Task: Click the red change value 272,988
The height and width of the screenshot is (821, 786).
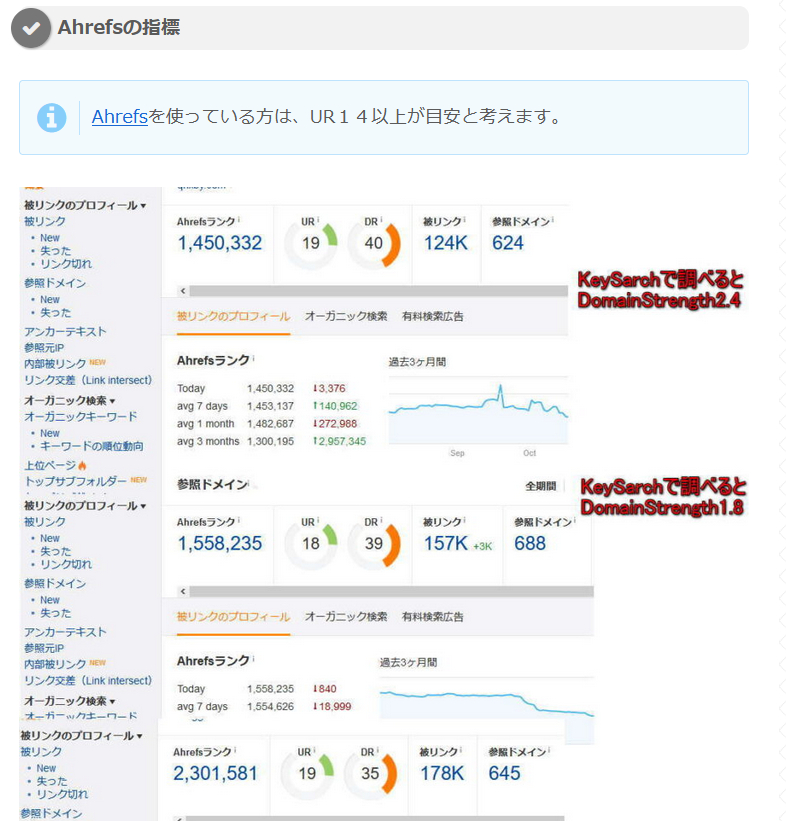Action: pyautogui.click(x=335, y=424)
